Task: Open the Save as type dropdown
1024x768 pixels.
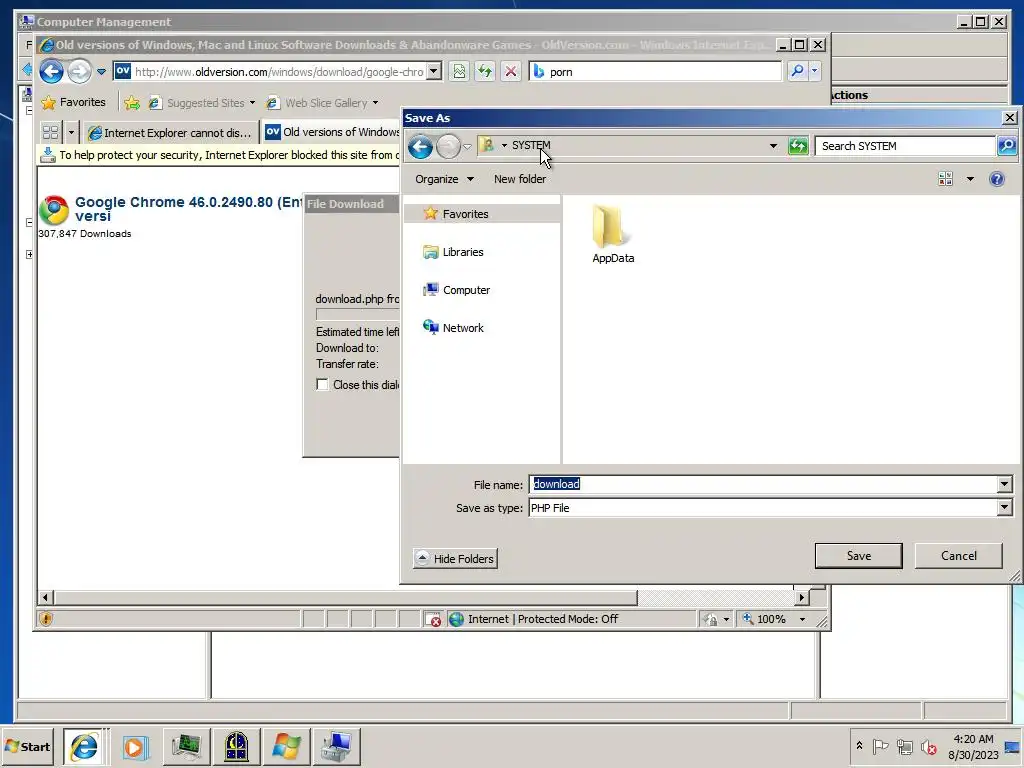Action: tap(1004, 507)
